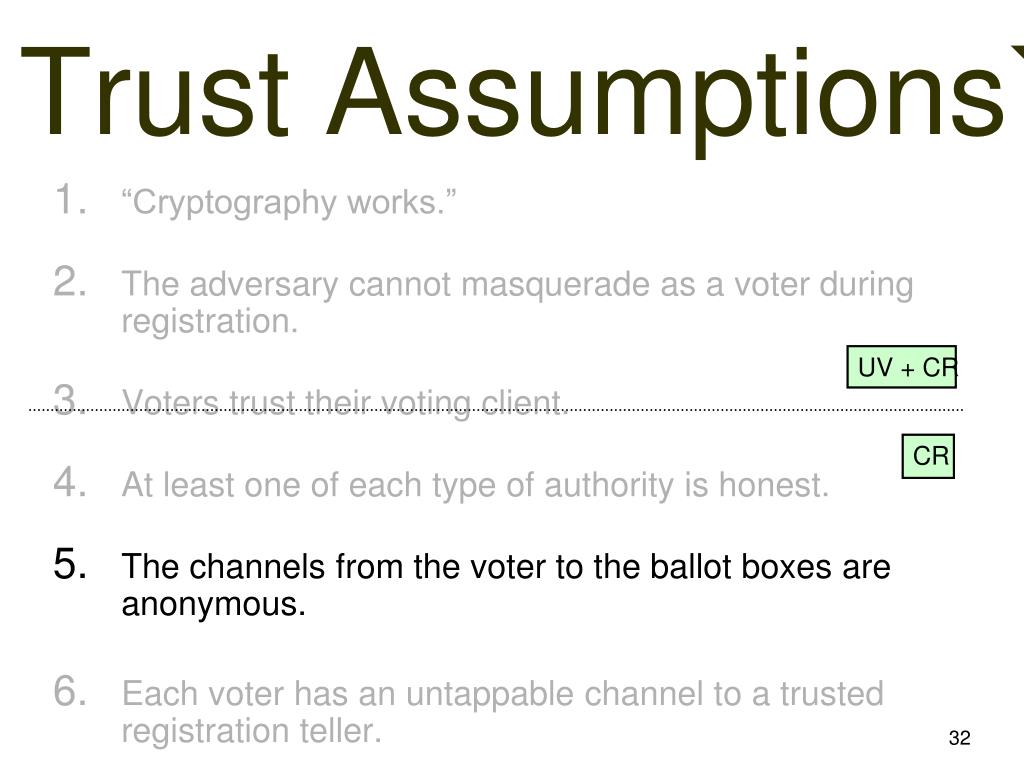
Task: Click "registration teller." at slide bottom
Action: tap(251, 731)
